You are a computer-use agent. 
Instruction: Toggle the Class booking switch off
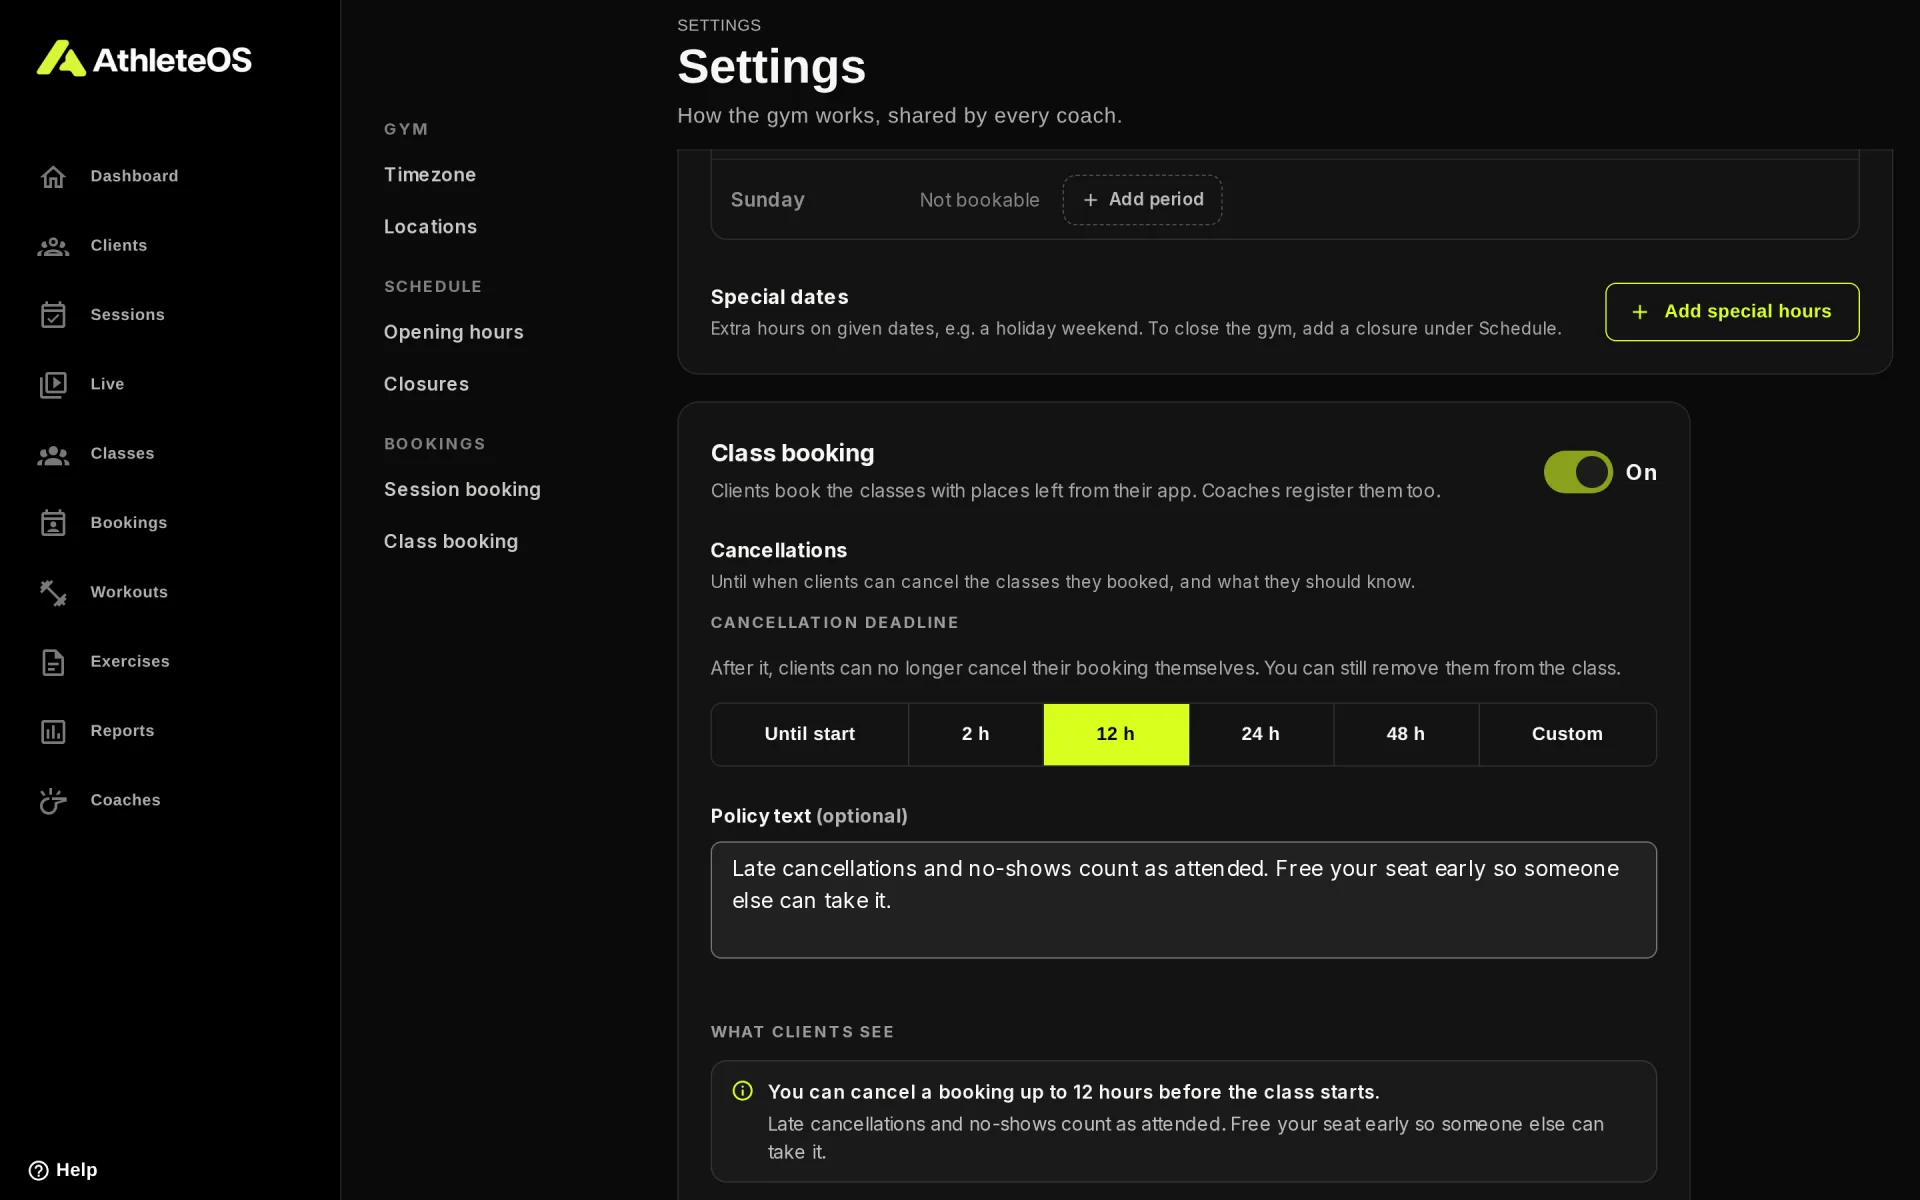1578,472
